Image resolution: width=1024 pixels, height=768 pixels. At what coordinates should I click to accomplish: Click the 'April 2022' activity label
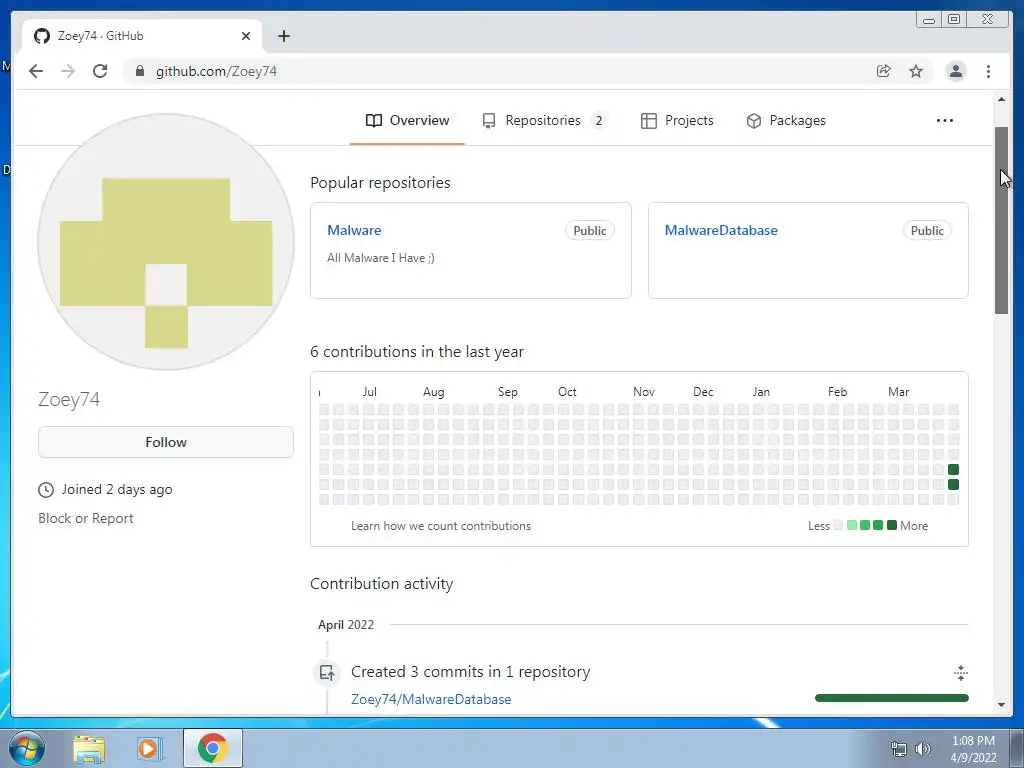(345, 625)
